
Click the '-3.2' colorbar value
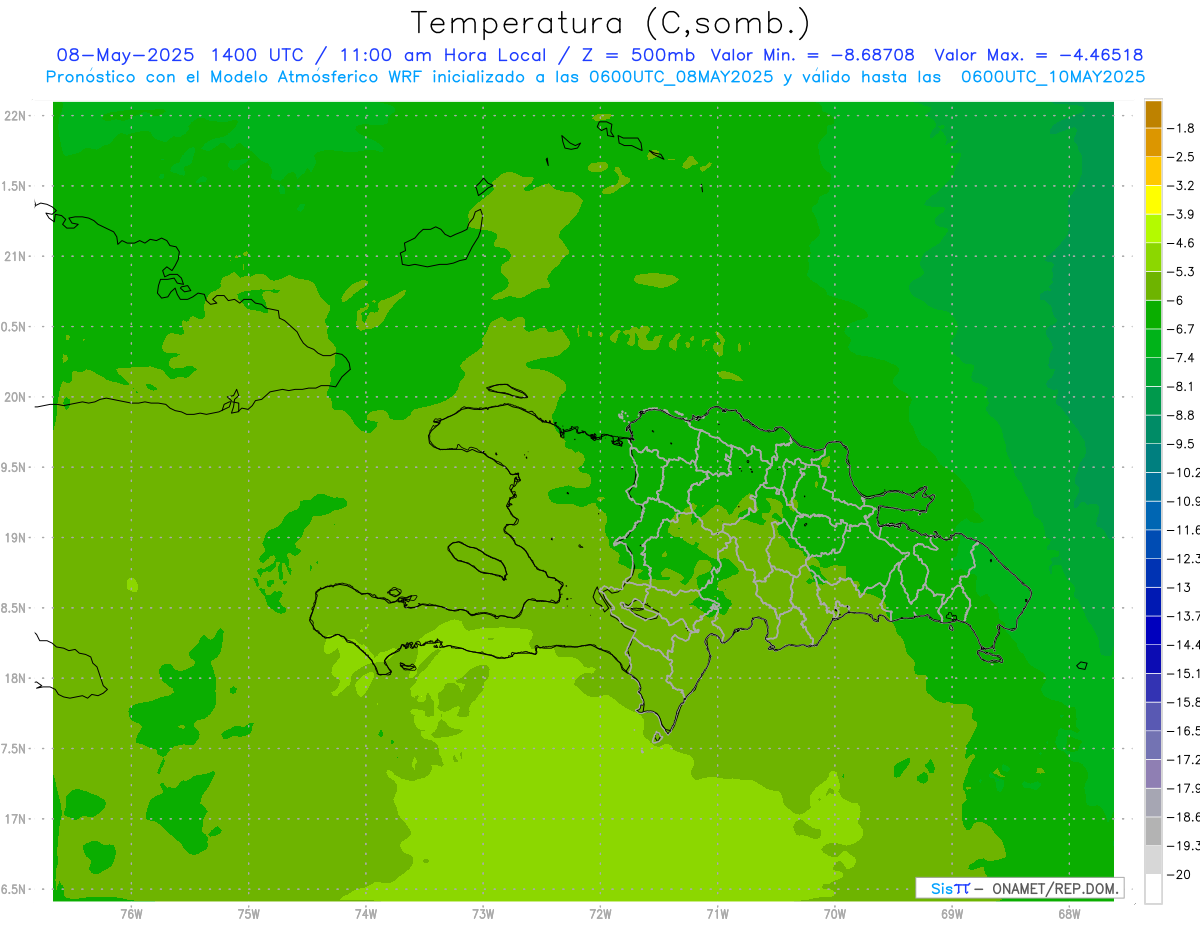pos(1182,186)
